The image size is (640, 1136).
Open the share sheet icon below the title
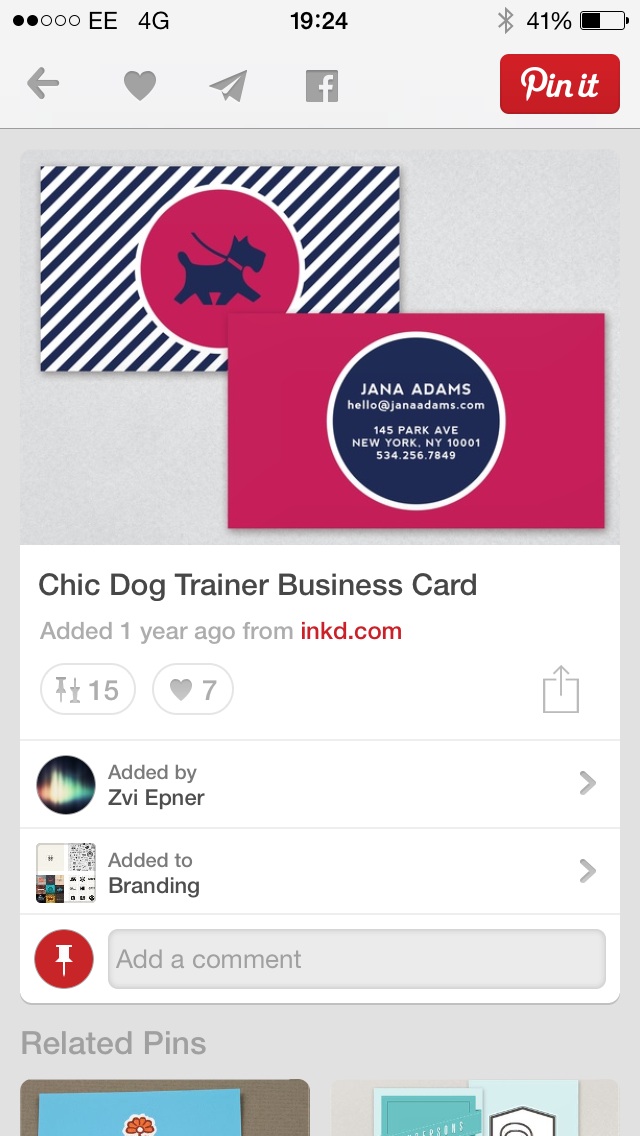click(x=561, y=689)
